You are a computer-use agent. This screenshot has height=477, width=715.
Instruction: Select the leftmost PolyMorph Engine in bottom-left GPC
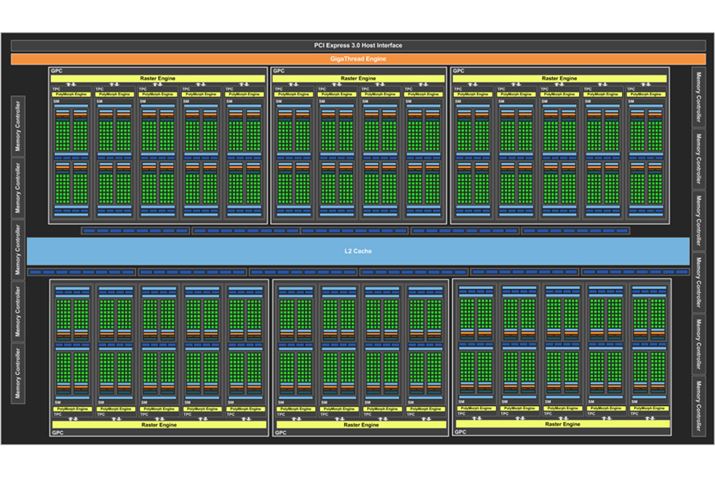(x=70, y=409)
